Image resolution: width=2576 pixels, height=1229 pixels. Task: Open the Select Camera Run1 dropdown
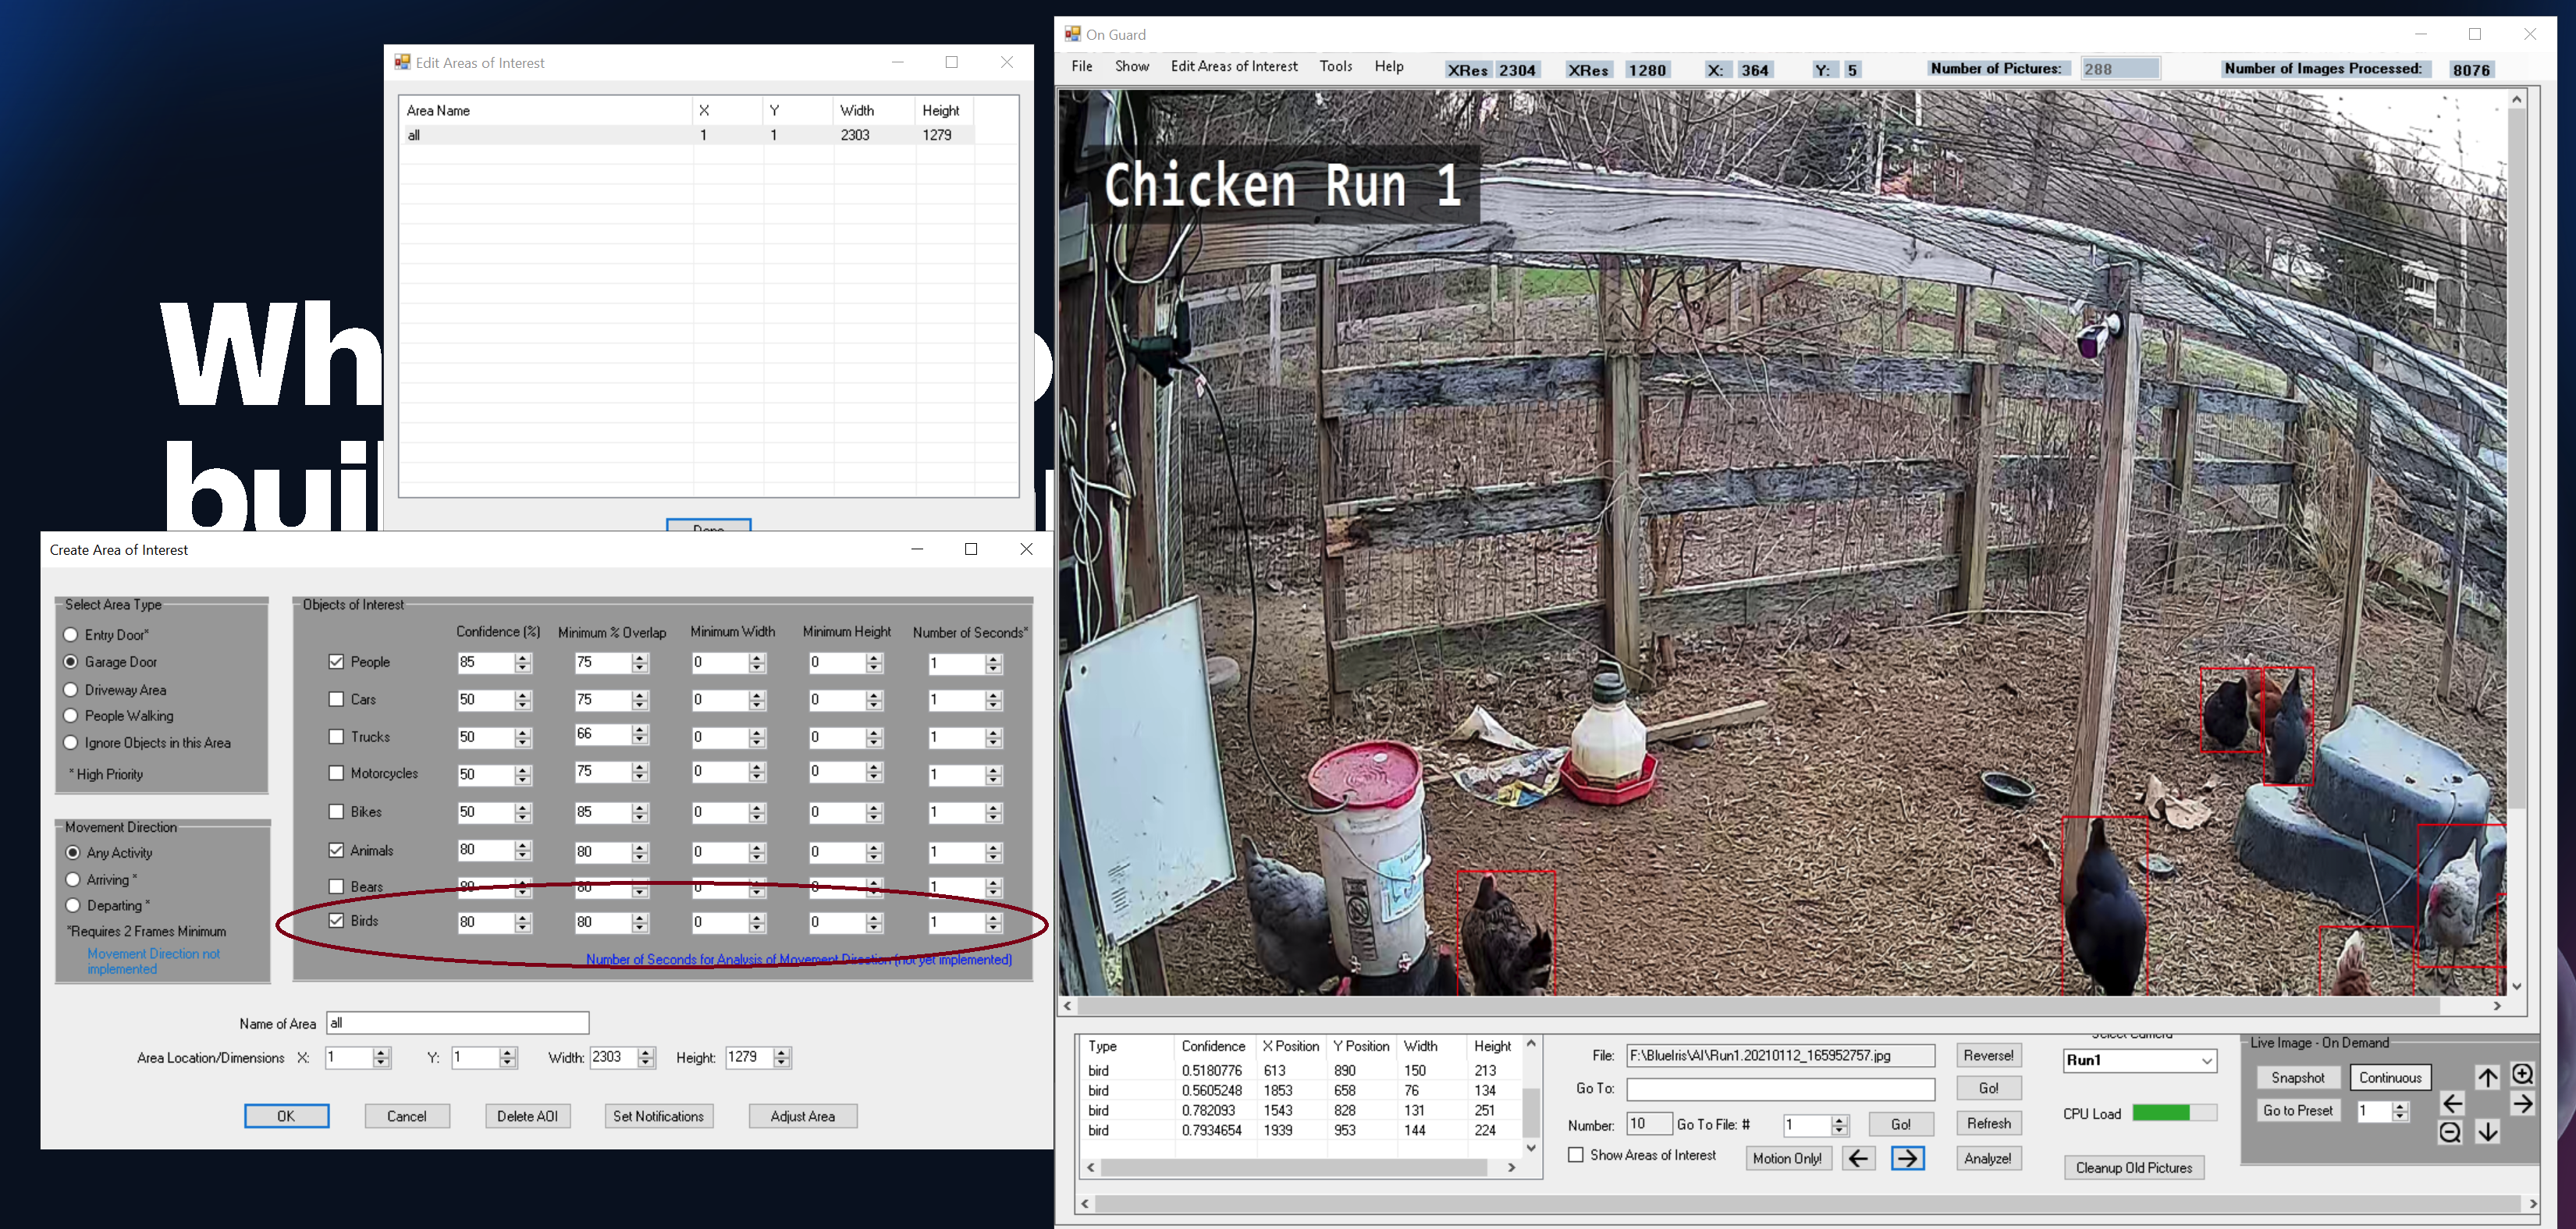pos(2206,1060)
